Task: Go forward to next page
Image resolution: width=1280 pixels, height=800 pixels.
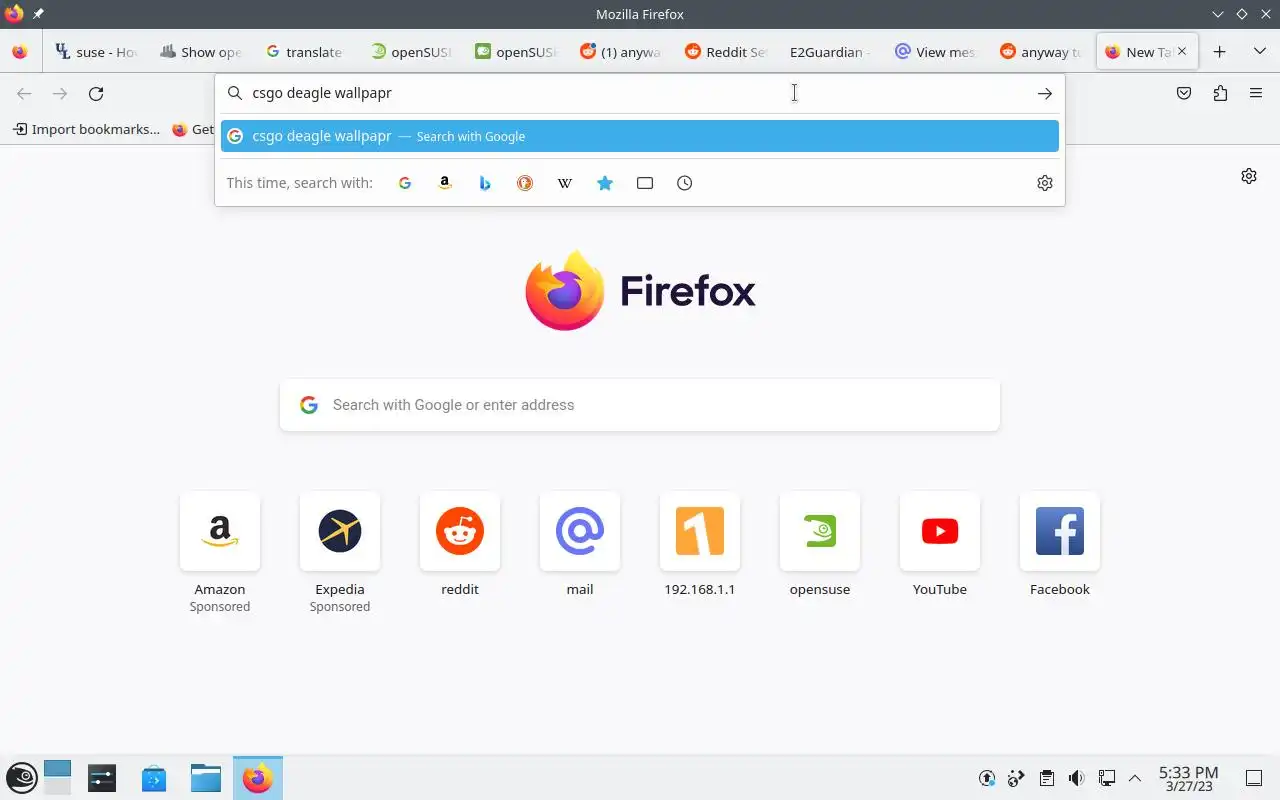Action: 60,93
